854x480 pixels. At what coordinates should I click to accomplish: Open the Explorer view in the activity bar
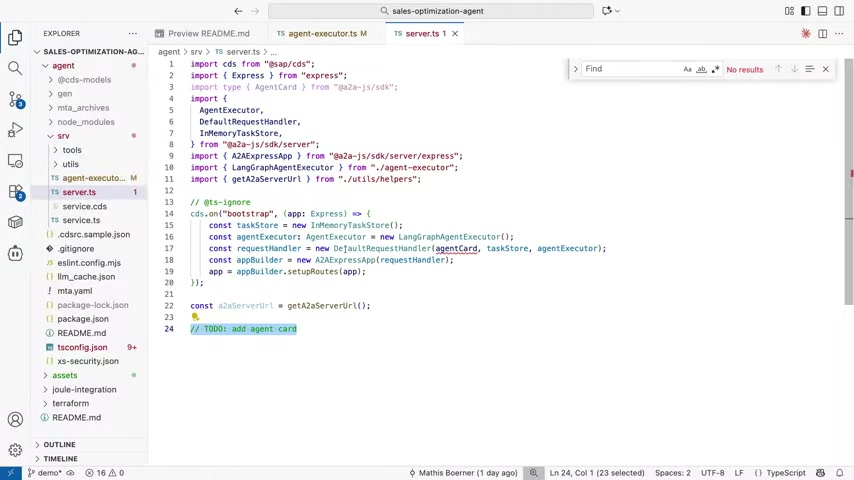pyautogui.click(x=15, y=37)
